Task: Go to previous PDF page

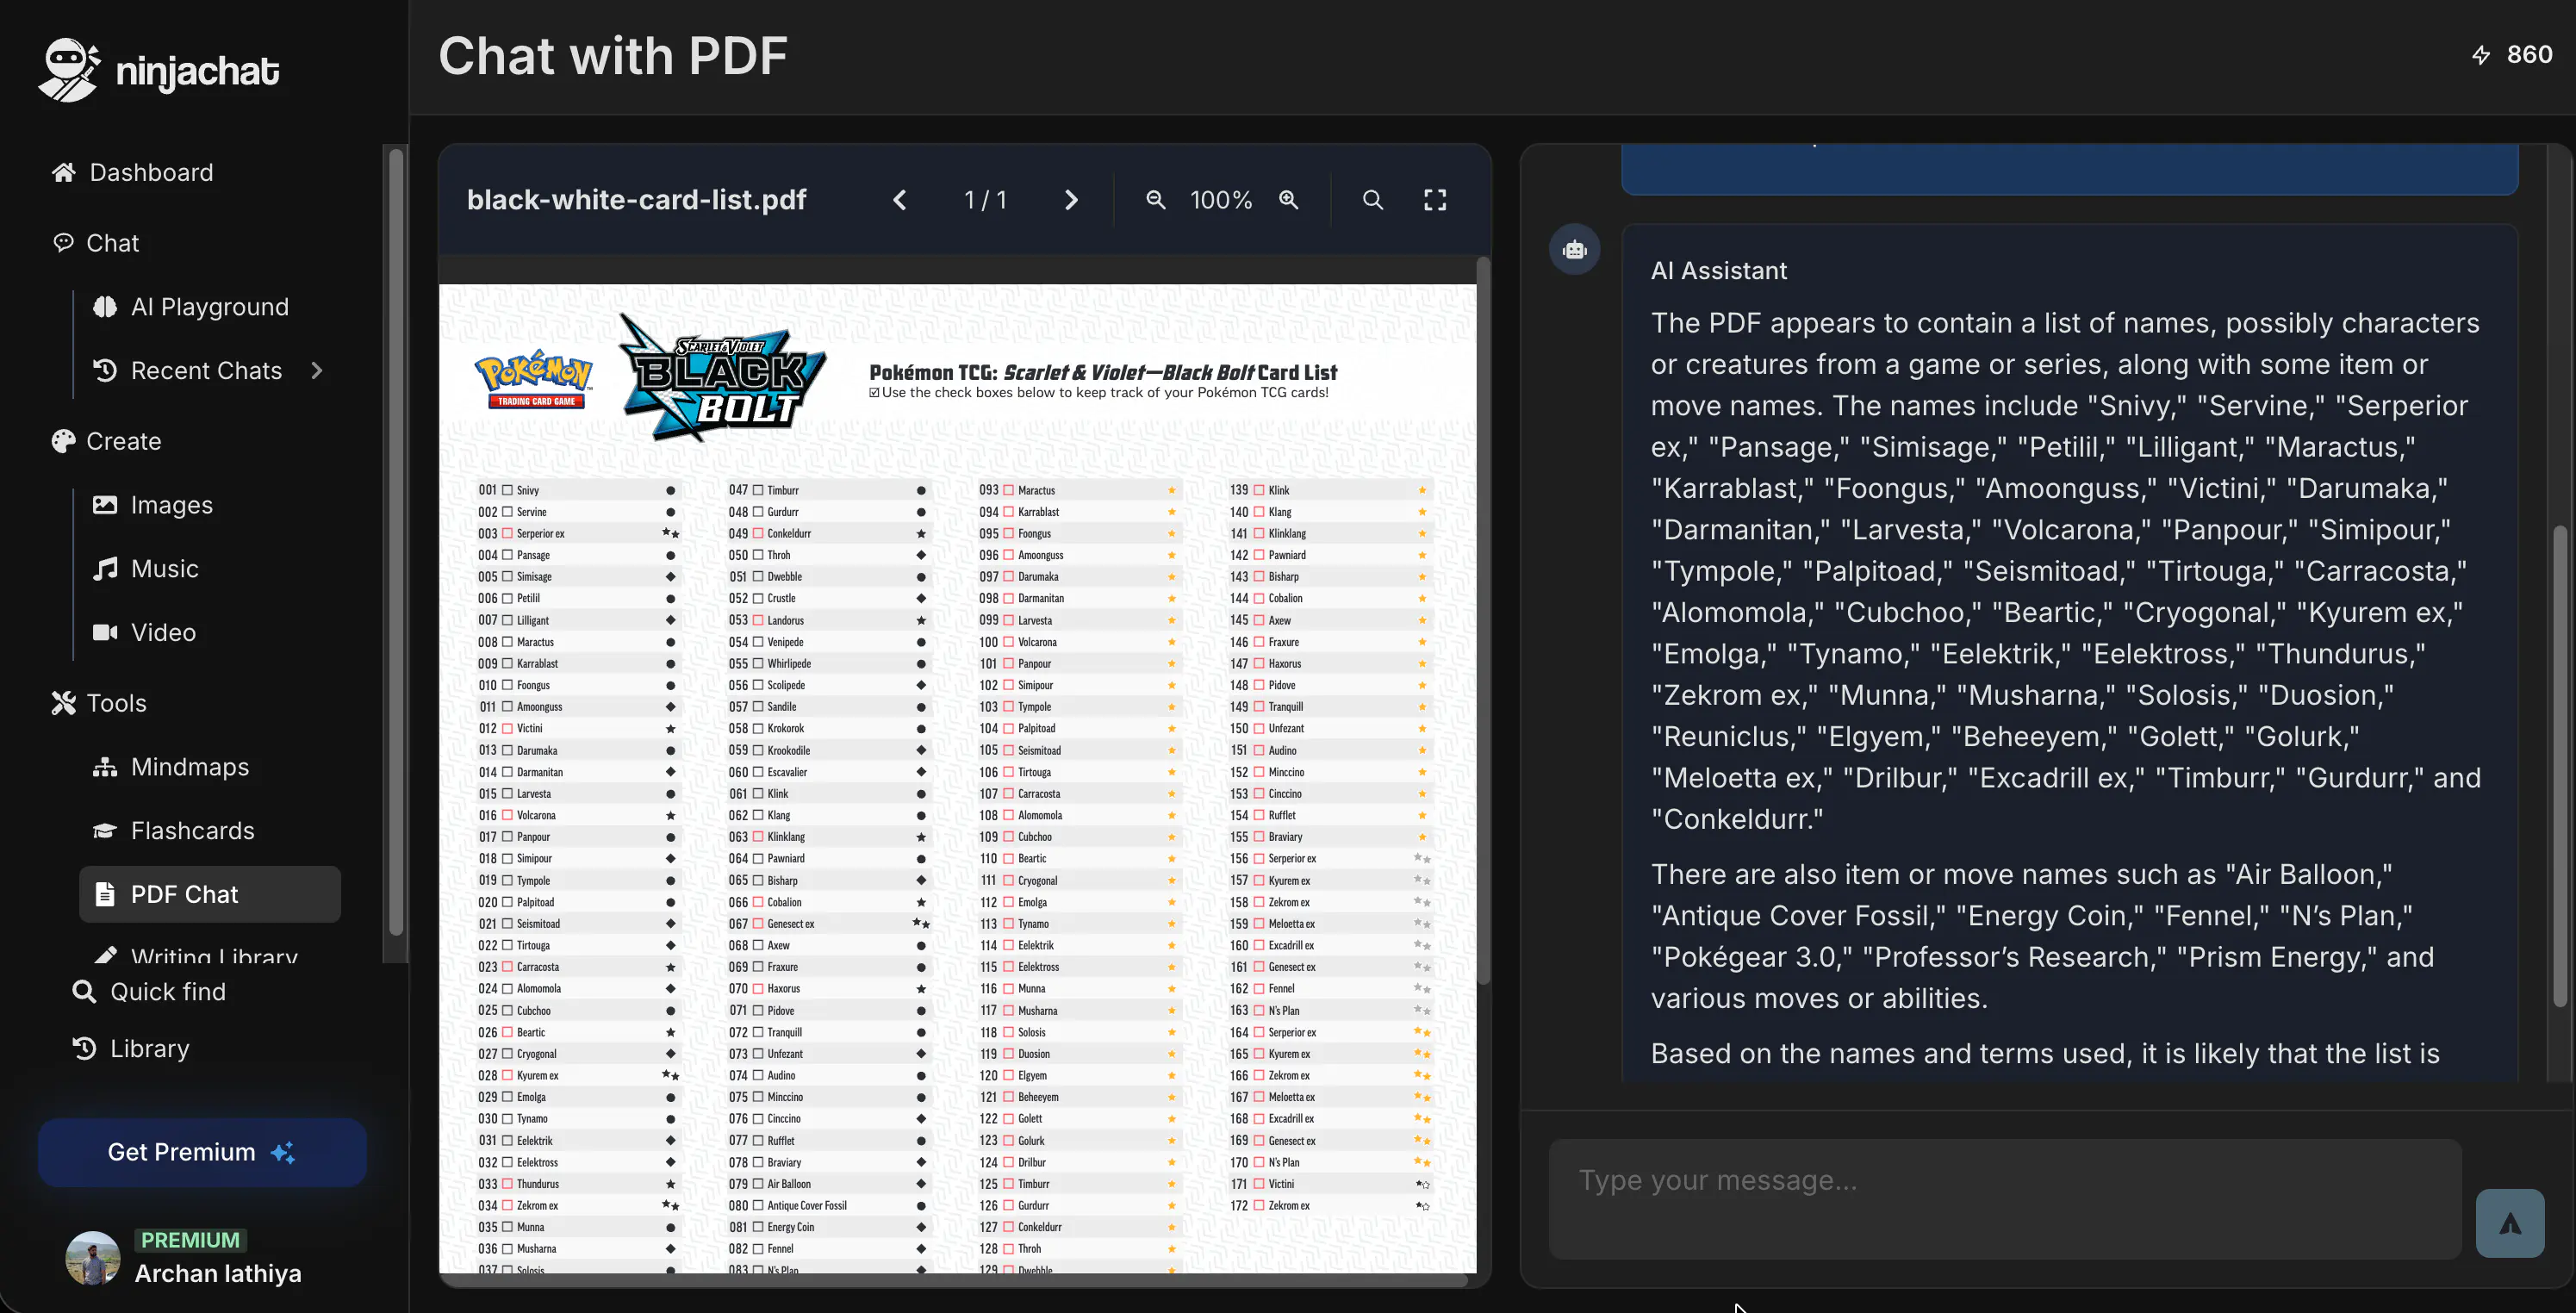Action: (900, 200)
